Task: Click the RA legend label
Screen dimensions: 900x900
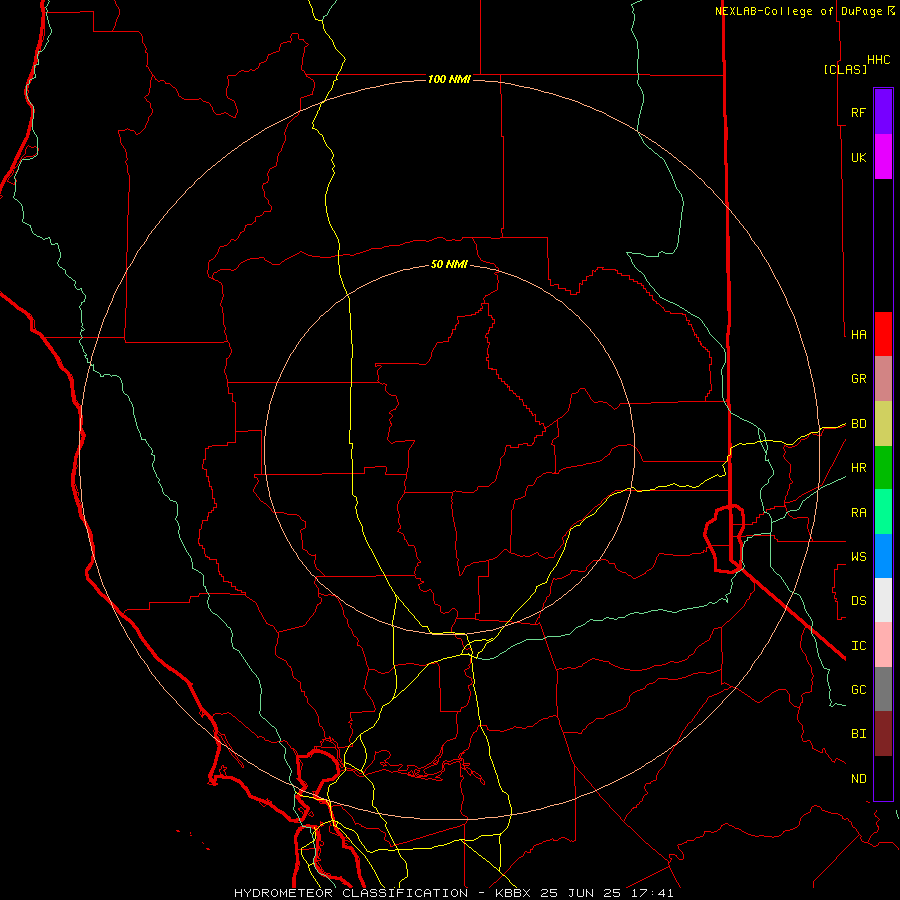Action: pos(858,513)
